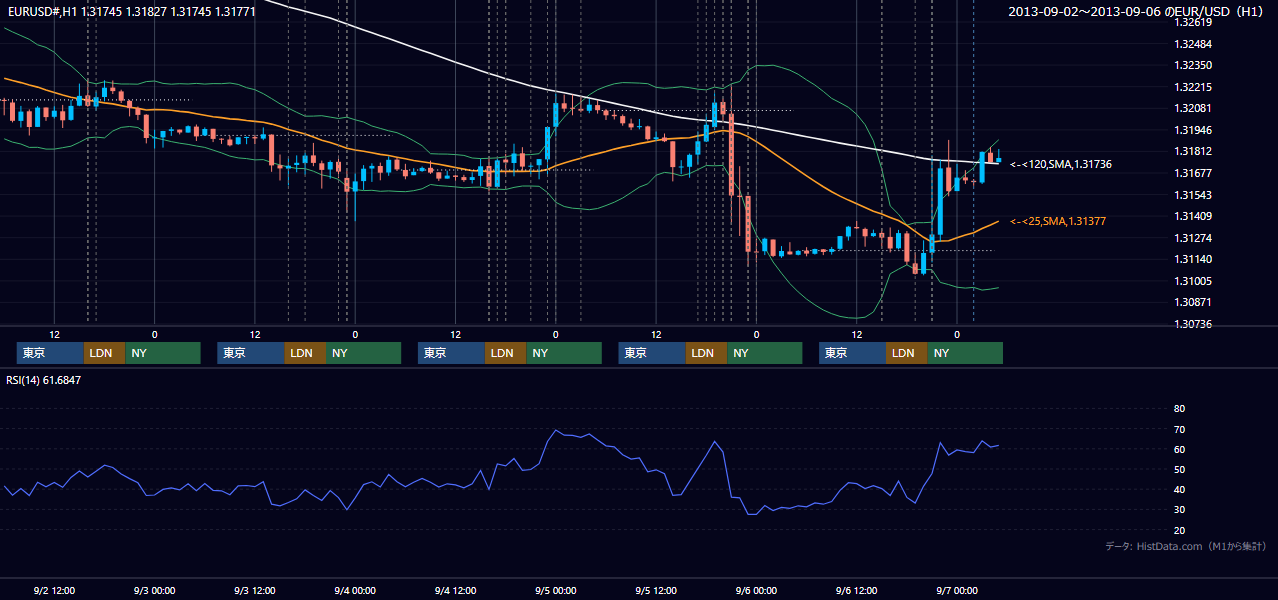Screen dimensions: 1278x600
Task: Click the first NY session block
Action: pyautogui.click(x=163, y=353)
